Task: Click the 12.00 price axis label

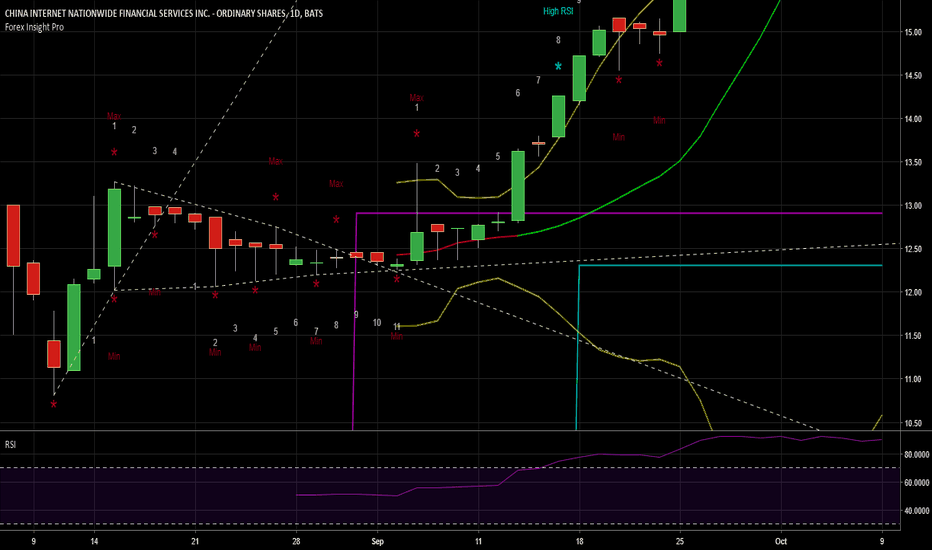Action: [x=913, y=293]
